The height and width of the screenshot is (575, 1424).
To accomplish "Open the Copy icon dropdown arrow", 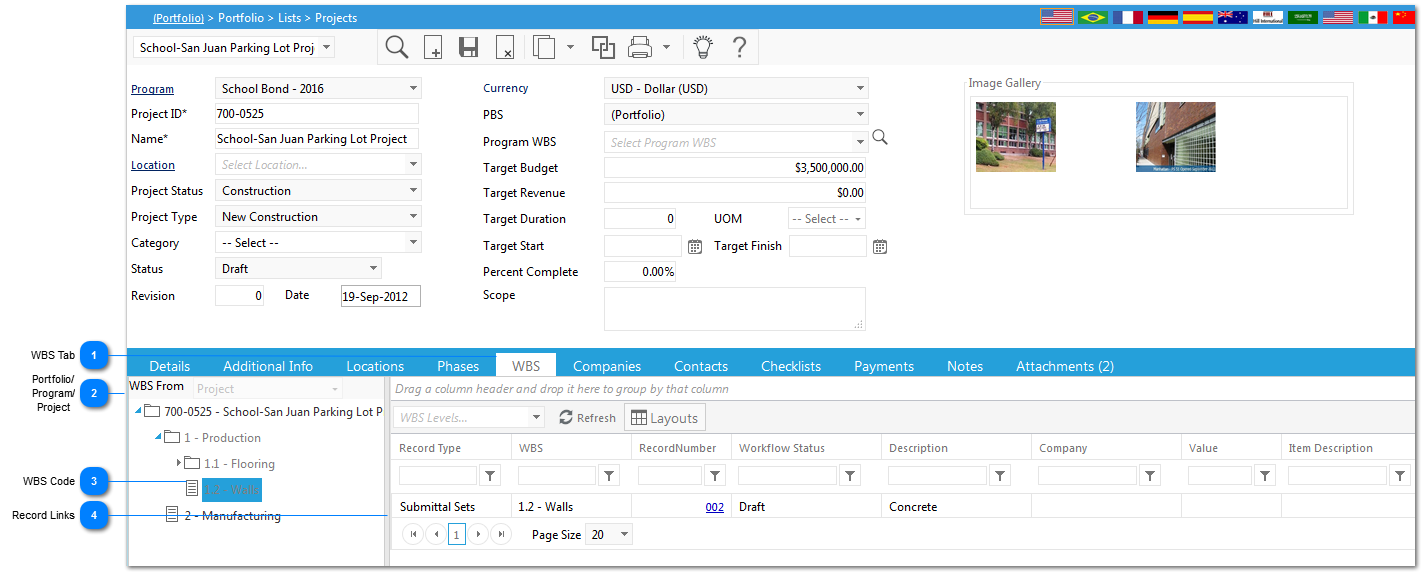I will 570,47.
